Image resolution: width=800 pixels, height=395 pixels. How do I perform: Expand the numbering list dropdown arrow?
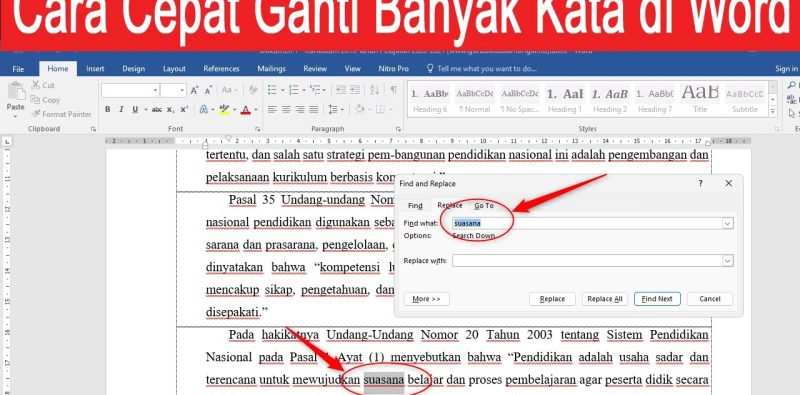tap(304, 90)
